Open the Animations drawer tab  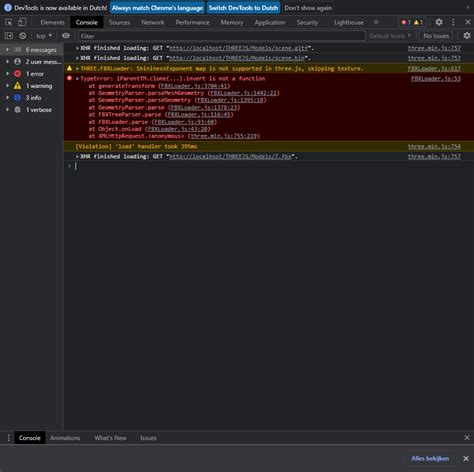[x=65, y=438]
